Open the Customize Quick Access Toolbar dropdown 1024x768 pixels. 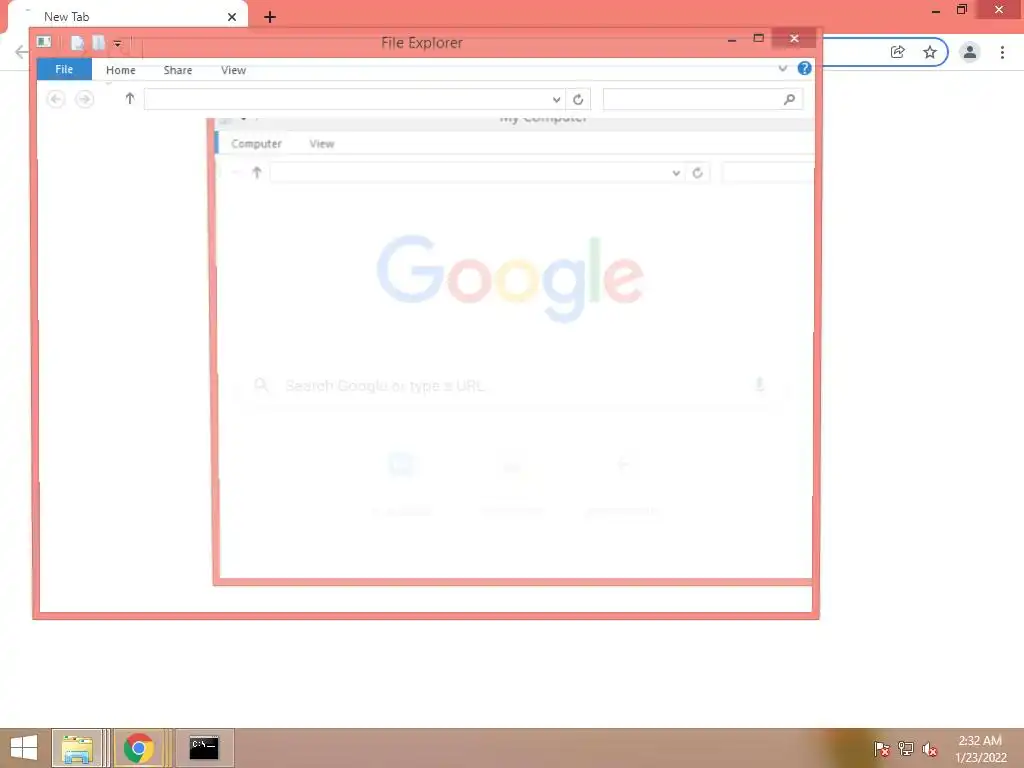click(118, 44)
